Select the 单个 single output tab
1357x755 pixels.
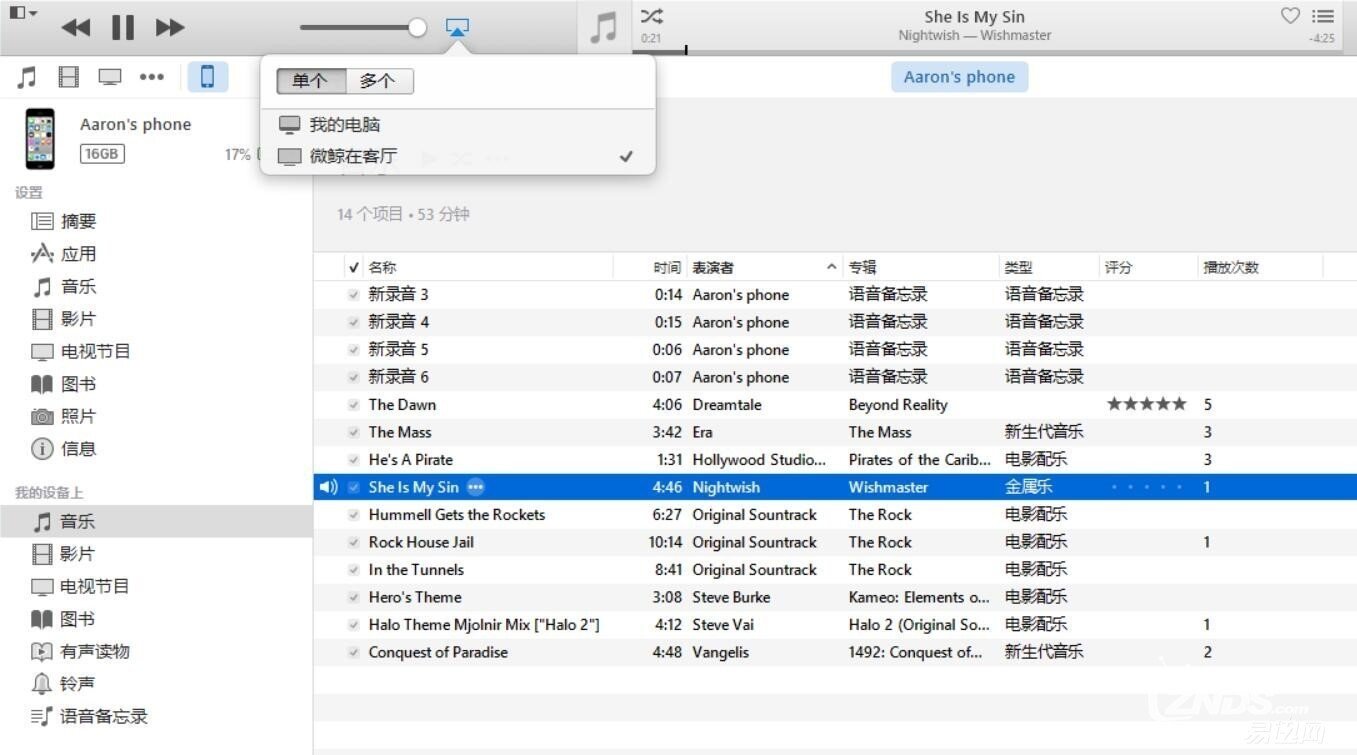coord(311,82)
